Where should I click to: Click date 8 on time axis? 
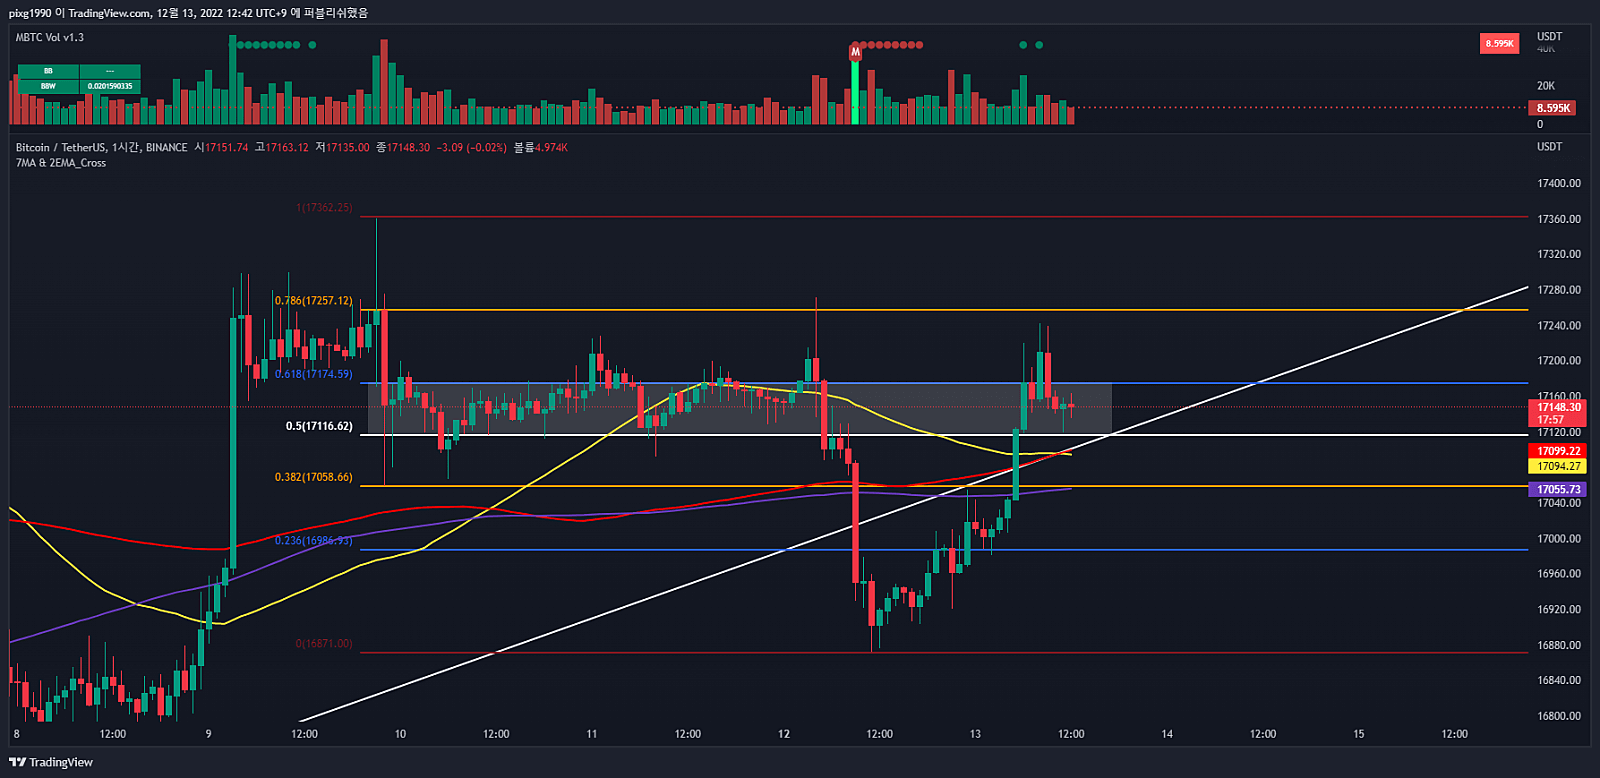pyautogui.click(x=17, y=734)
